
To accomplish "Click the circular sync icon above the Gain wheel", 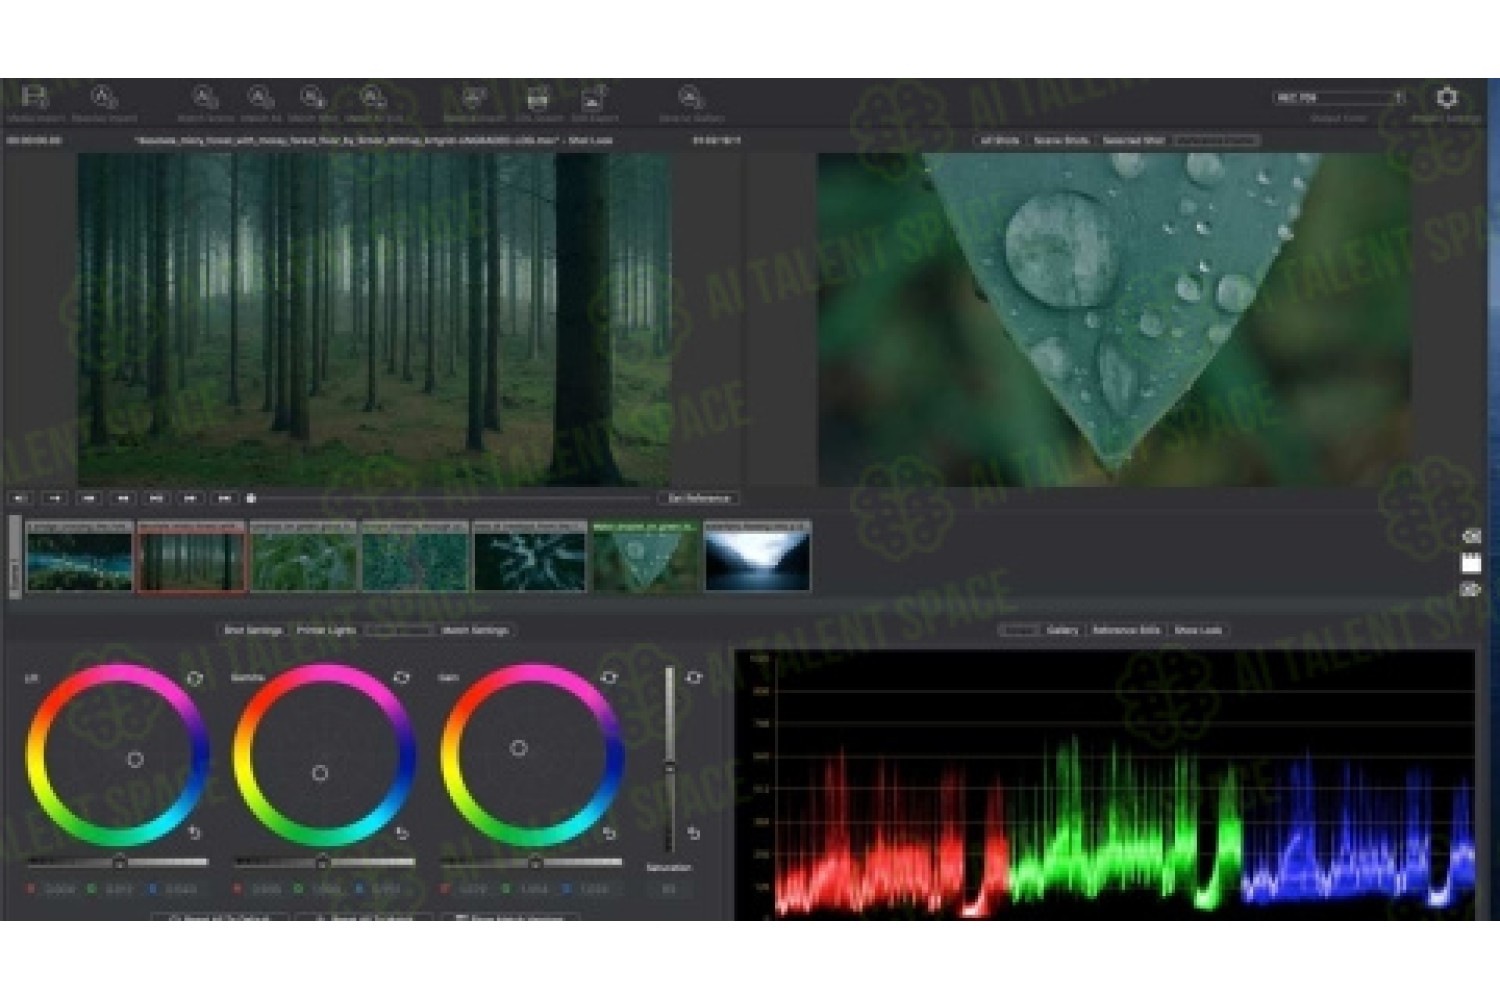I will pos(609,677).
